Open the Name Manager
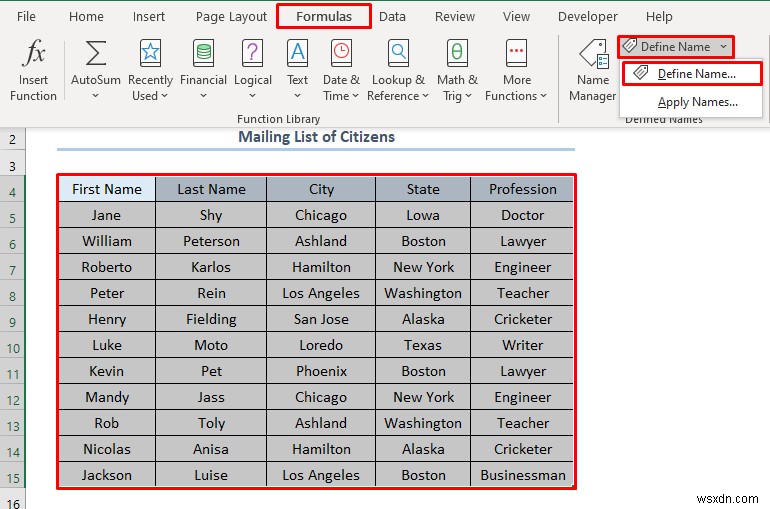Viewport: 770px width, 509px height. [593, 70]
